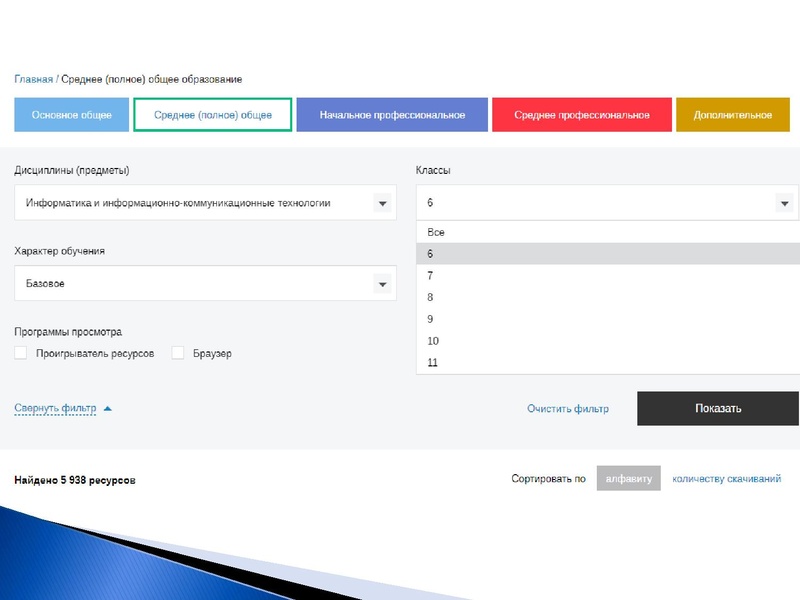Go to the Среднее профессиональное tab
The height and width of the screenshot is (600, 800).
581,115
